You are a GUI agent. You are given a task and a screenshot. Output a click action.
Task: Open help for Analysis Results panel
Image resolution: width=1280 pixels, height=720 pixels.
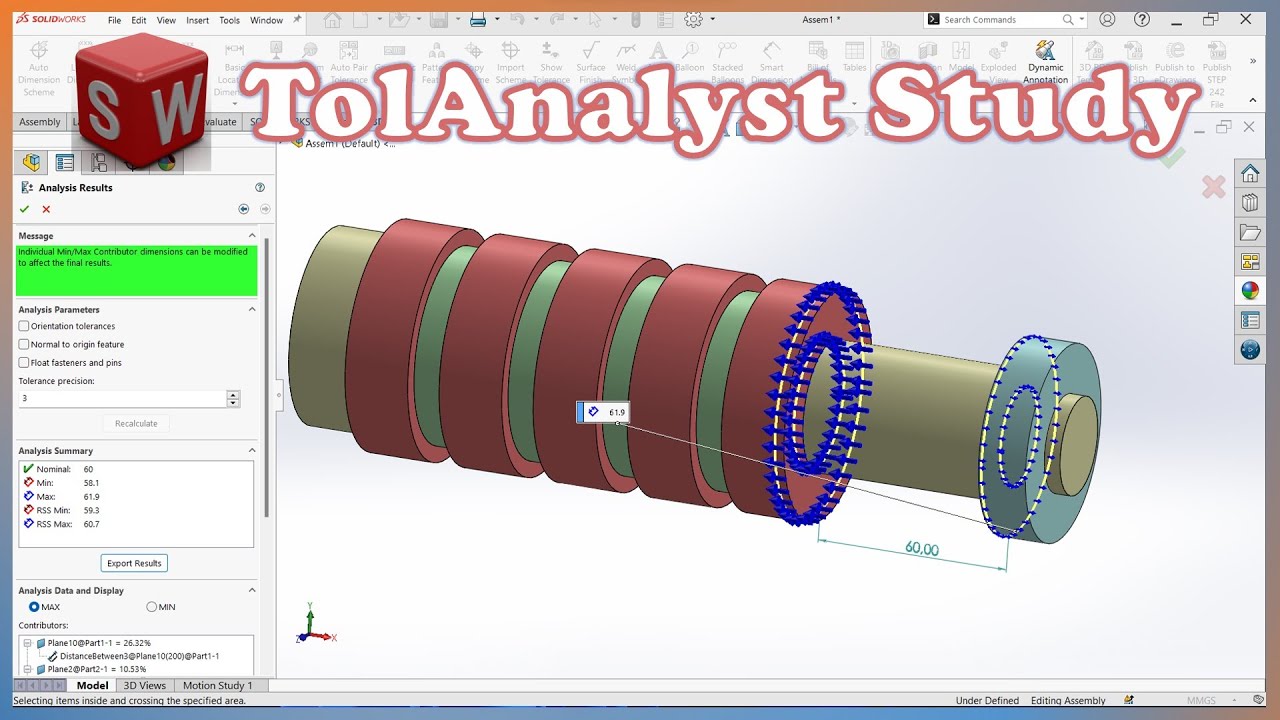[x=260, y=187]
